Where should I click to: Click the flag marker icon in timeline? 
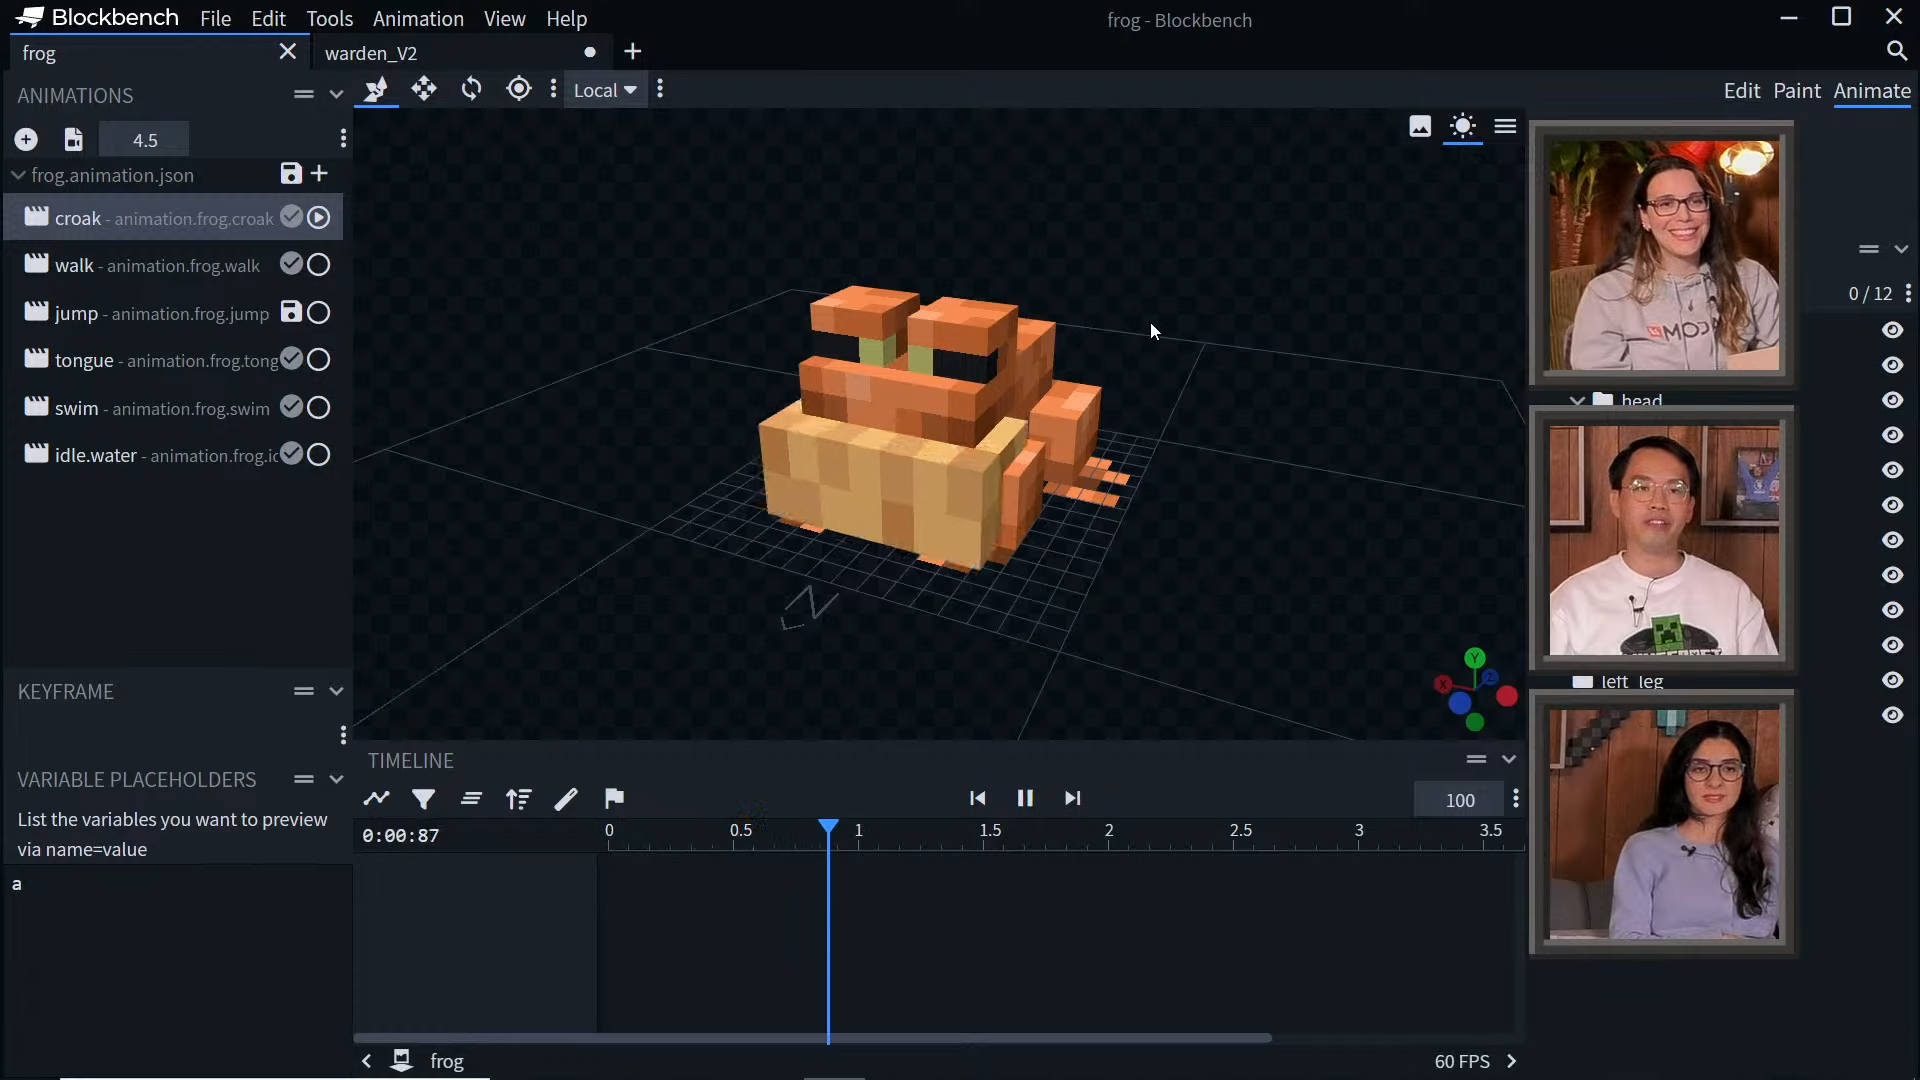(x=614, y=799)
